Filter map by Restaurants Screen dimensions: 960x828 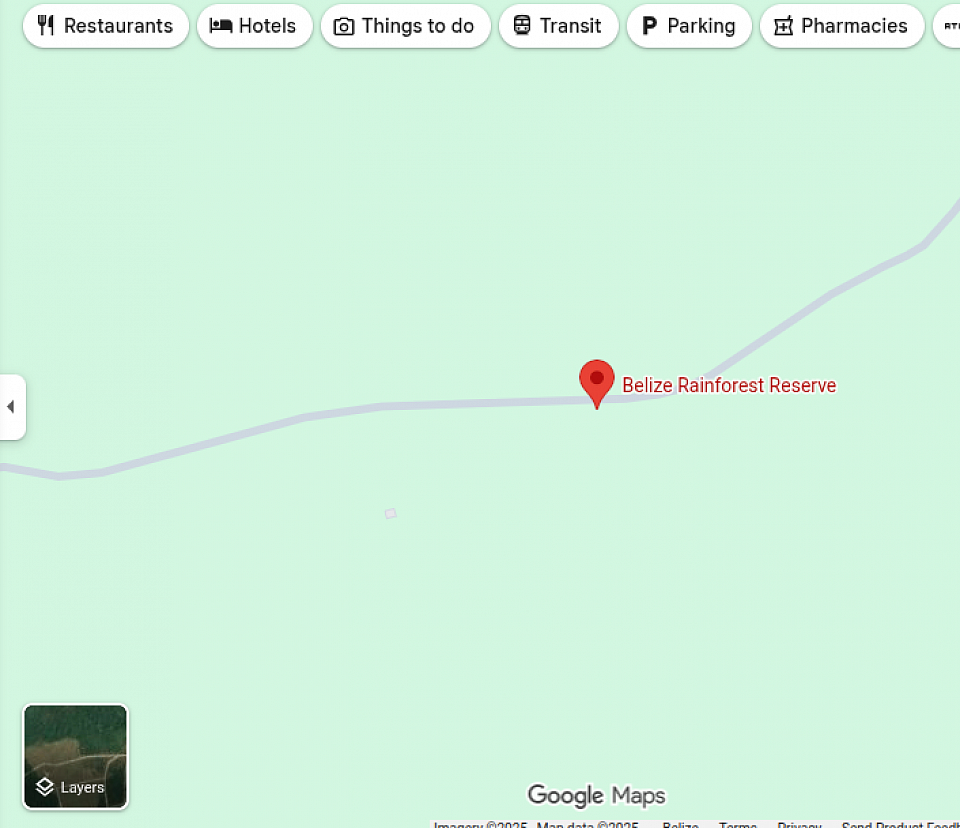[106, 26]
